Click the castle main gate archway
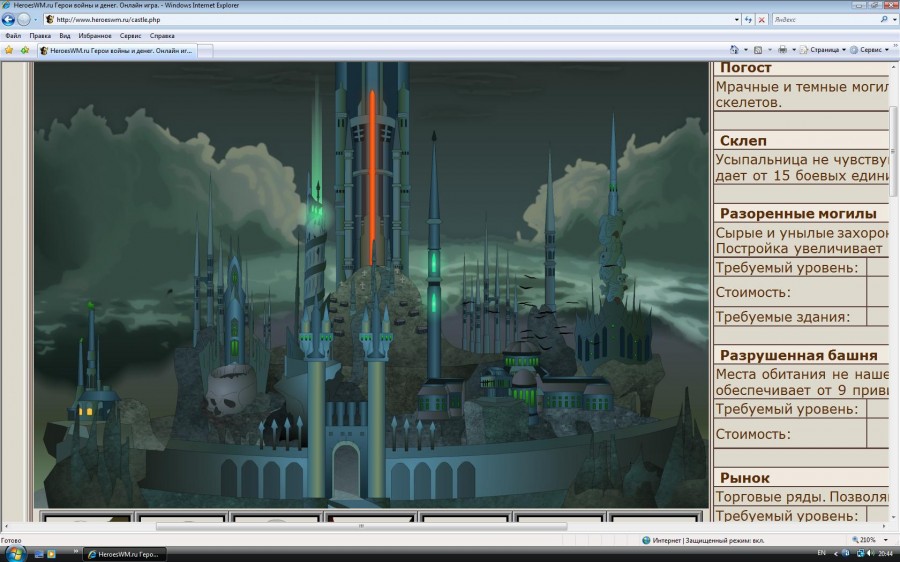 (346, 468)
